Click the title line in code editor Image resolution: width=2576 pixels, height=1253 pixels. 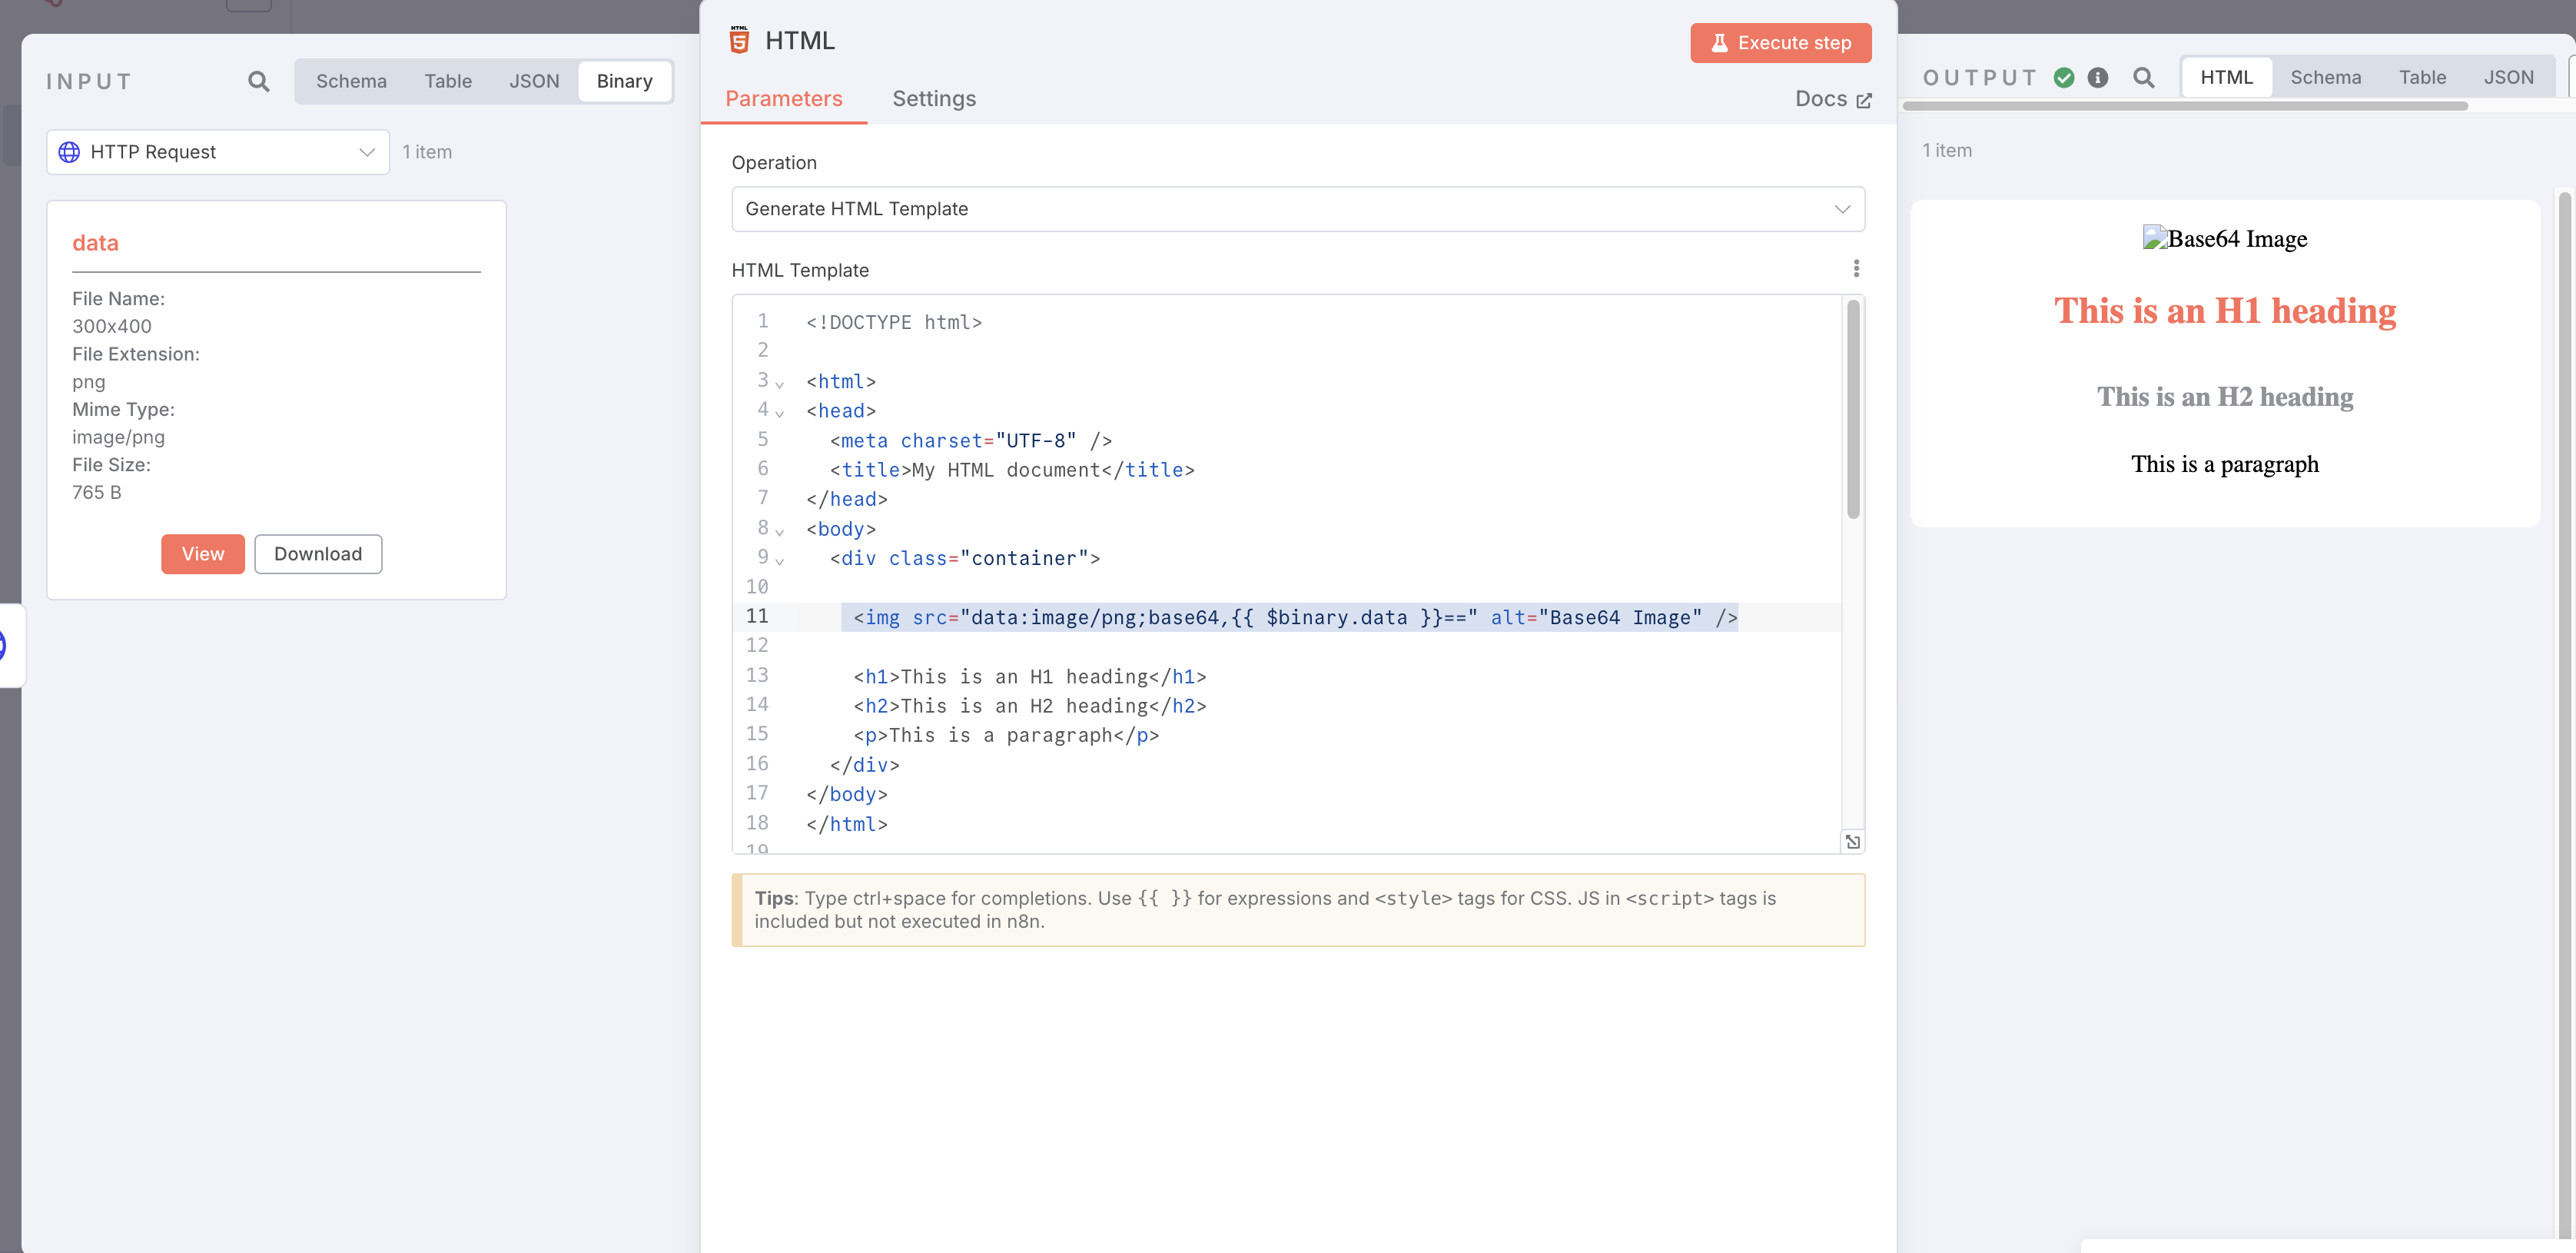click(x=1012, y=470)
